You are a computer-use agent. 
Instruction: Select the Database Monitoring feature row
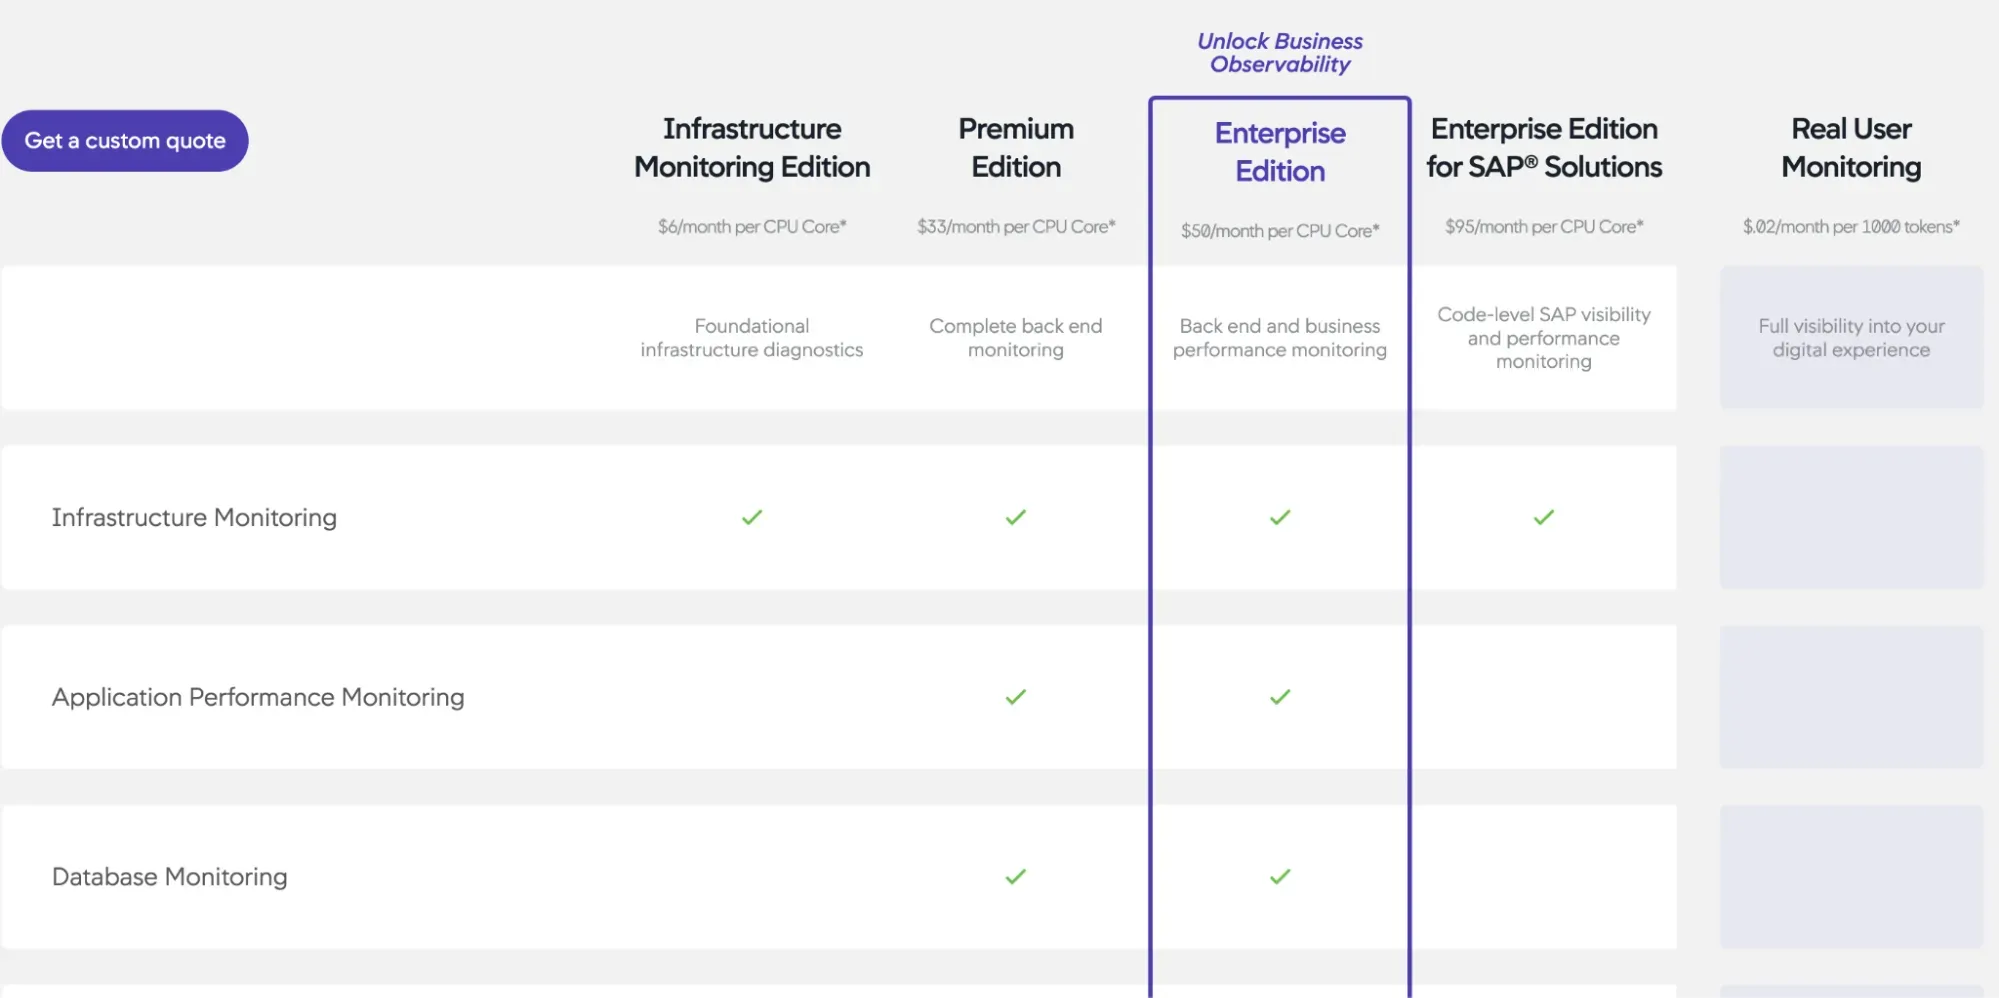coord(169,876)
